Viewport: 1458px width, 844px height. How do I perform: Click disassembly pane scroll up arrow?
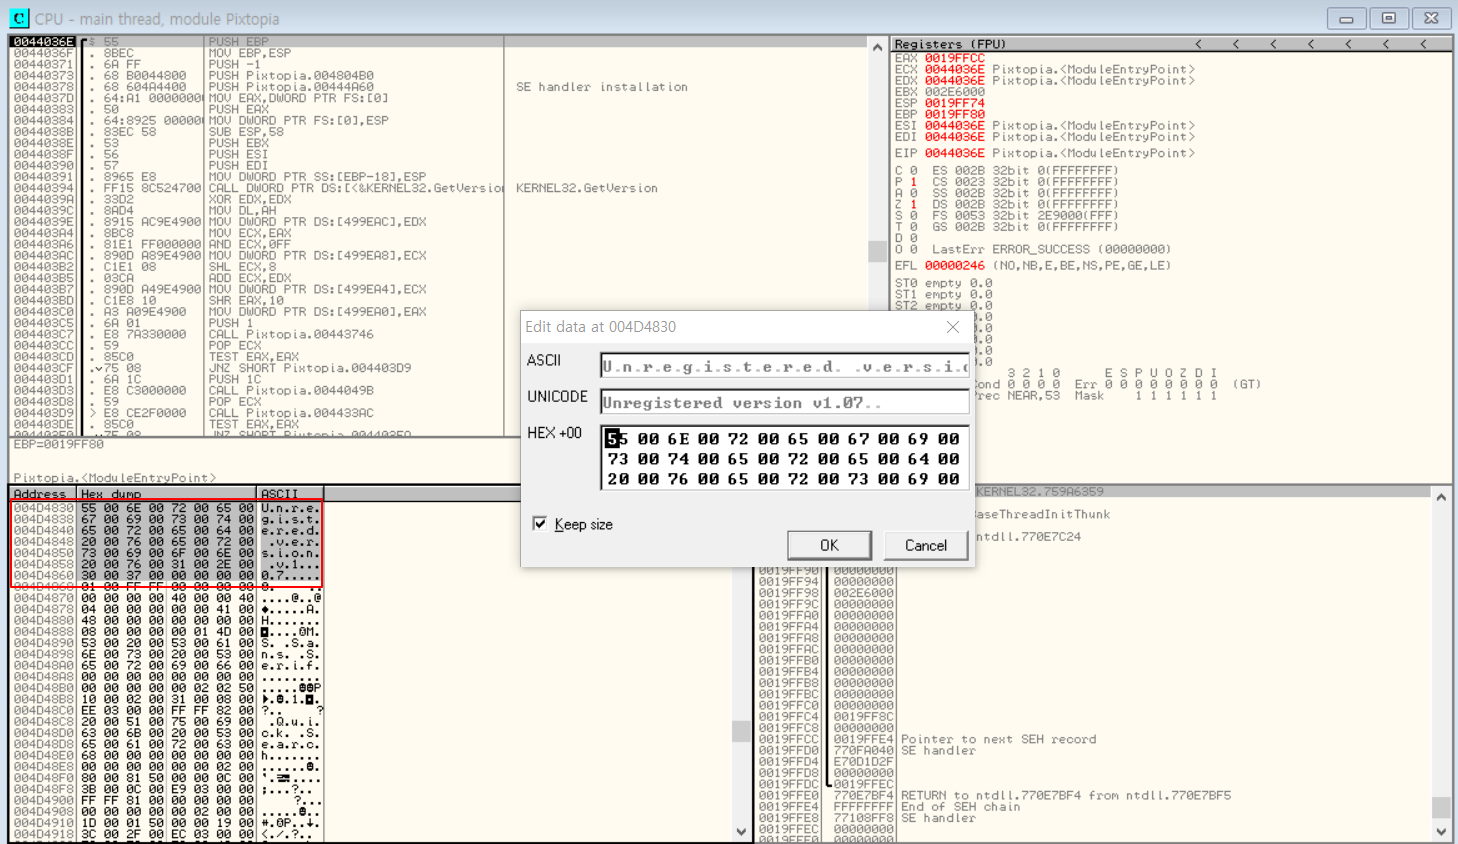877,47
